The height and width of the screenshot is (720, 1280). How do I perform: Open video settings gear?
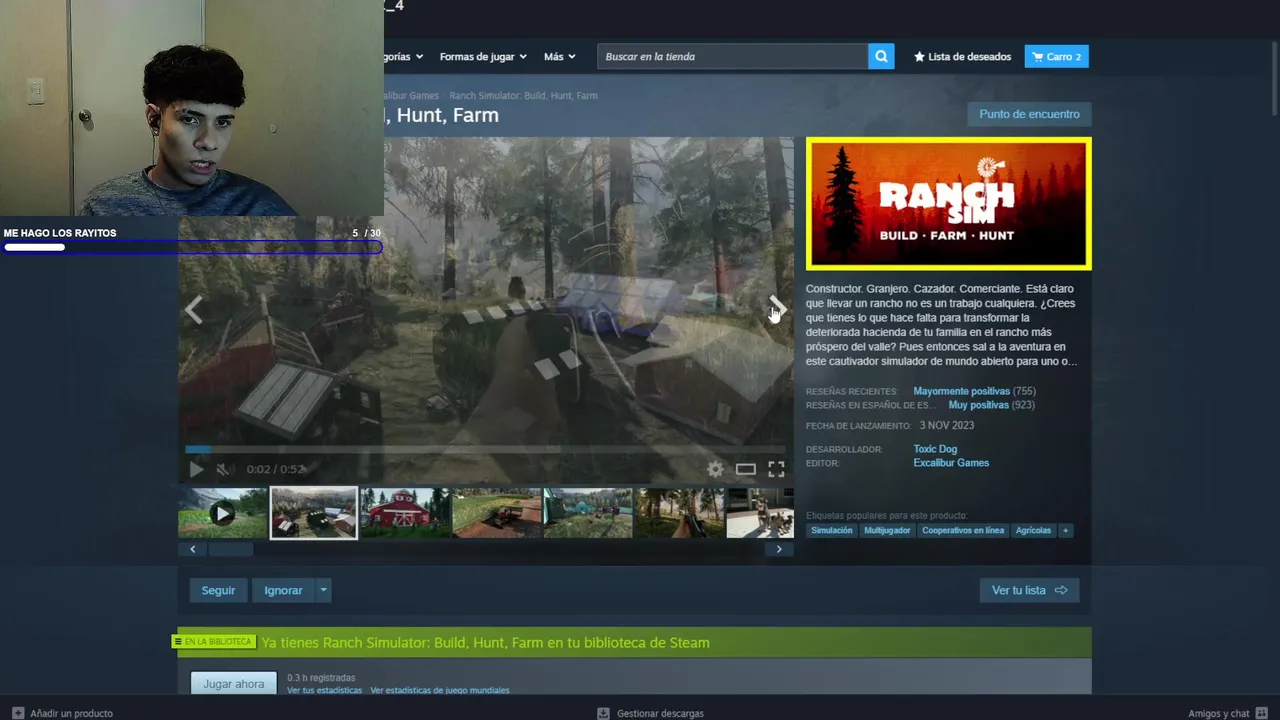click(x=715, y=469)
